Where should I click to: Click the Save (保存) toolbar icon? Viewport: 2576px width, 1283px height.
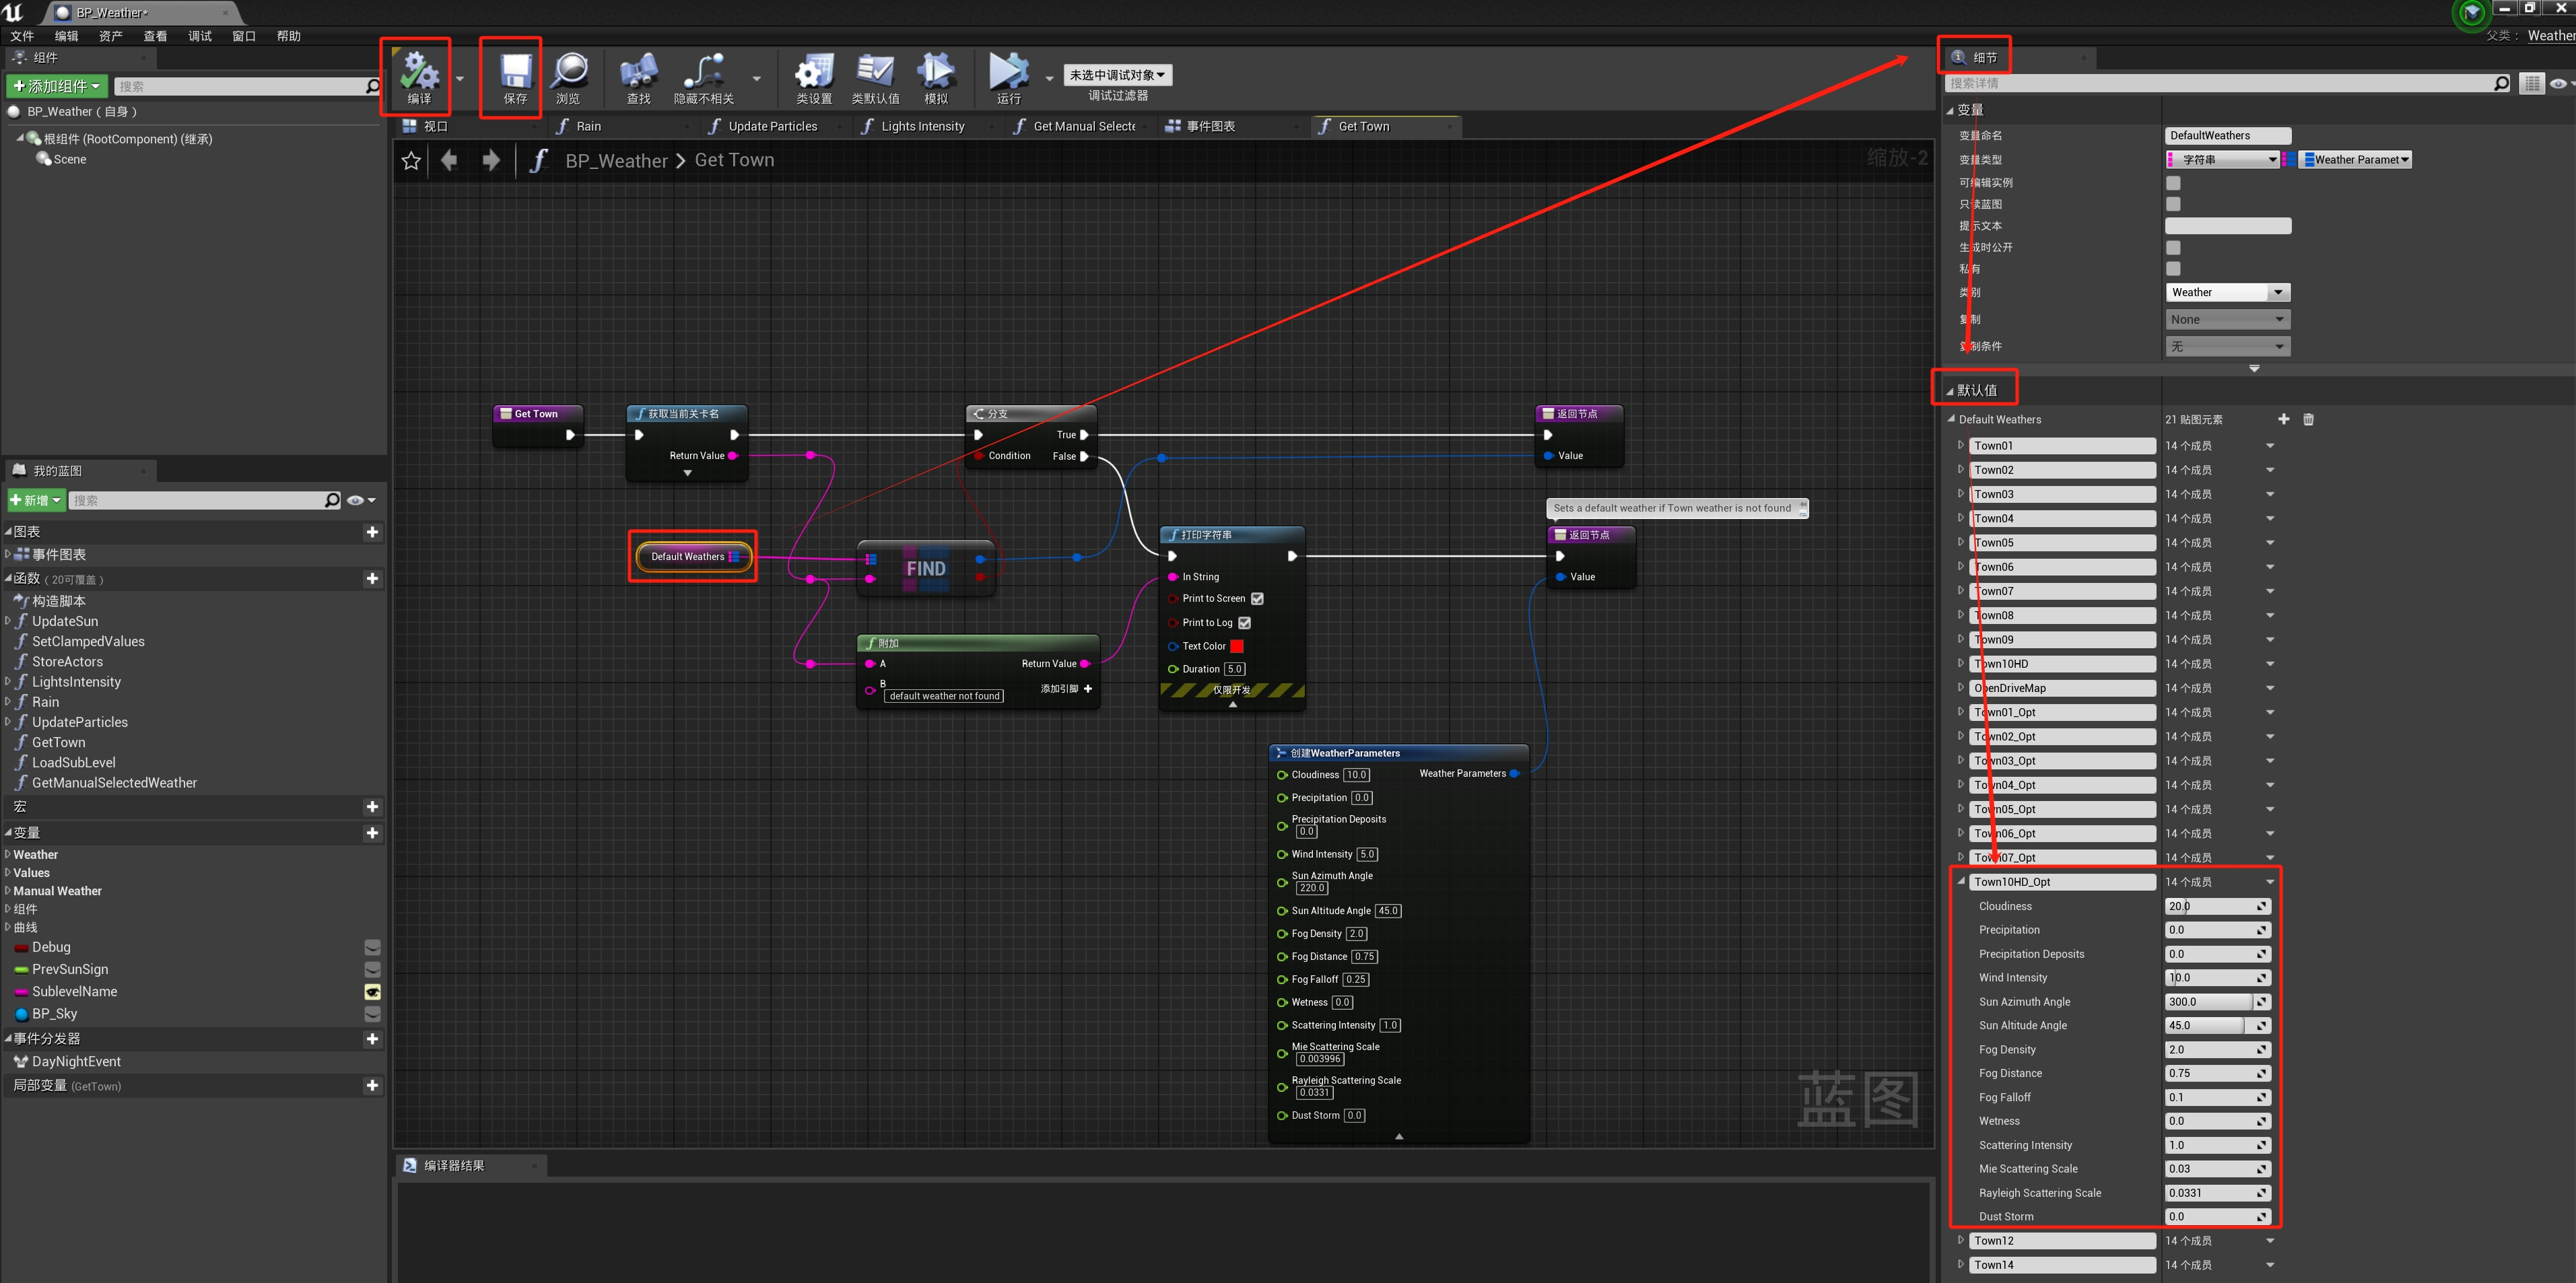pyautogui.click(x=515, y=72)
